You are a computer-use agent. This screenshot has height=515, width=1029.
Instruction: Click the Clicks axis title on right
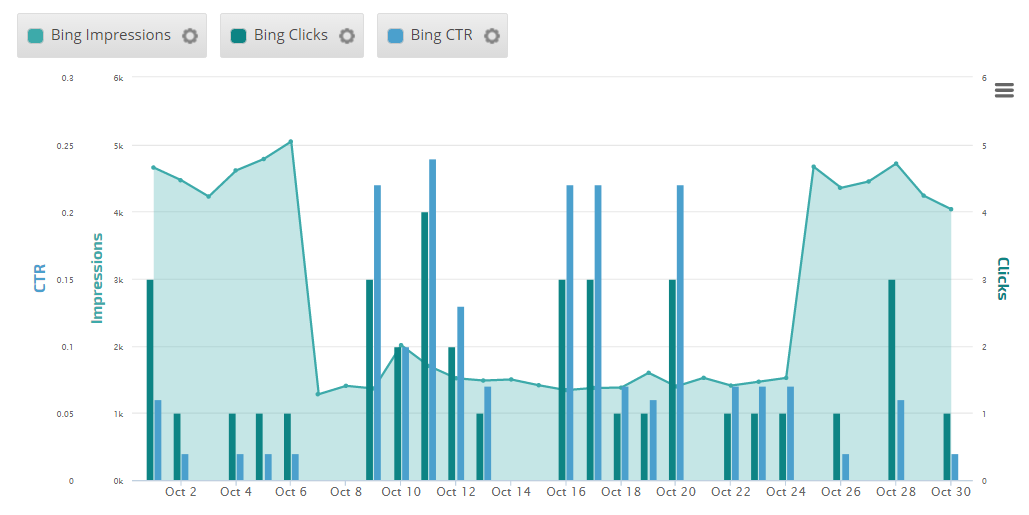[x=1003, y=279]
